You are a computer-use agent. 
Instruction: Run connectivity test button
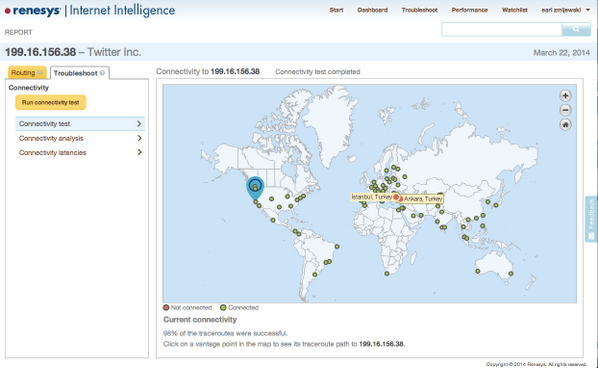pos(50,103)
